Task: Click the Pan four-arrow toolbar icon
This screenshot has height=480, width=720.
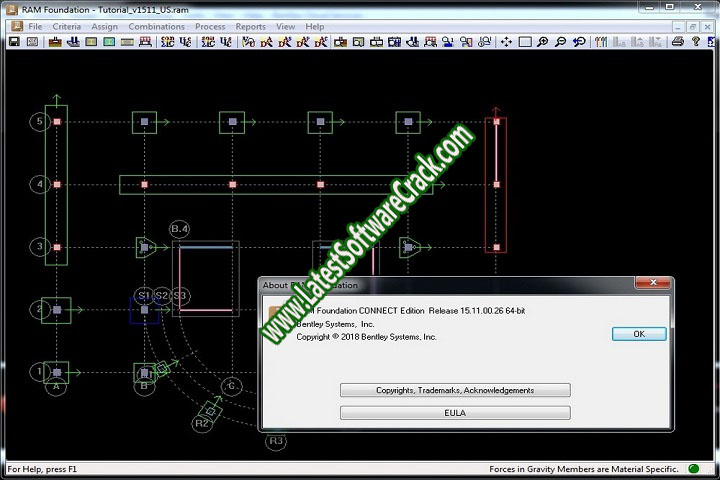Action: click(506, 42)
